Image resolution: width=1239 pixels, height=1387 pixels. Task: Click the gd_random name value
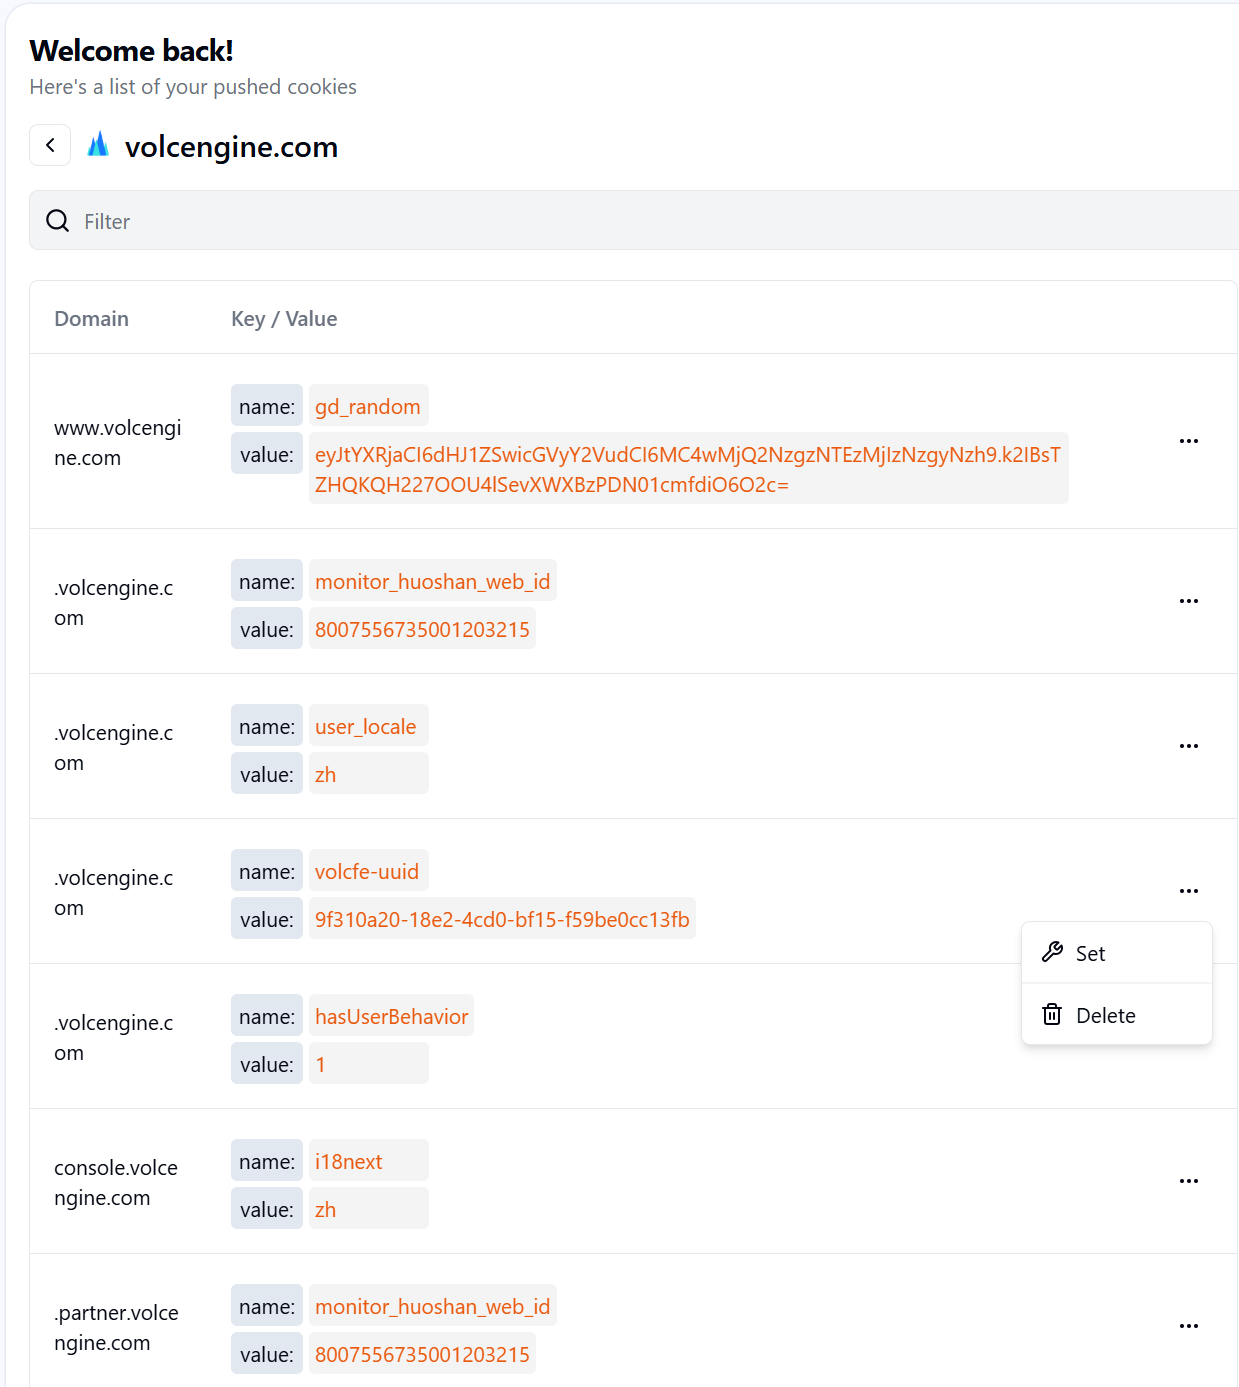pyautogui.click(x=368, y=406)
